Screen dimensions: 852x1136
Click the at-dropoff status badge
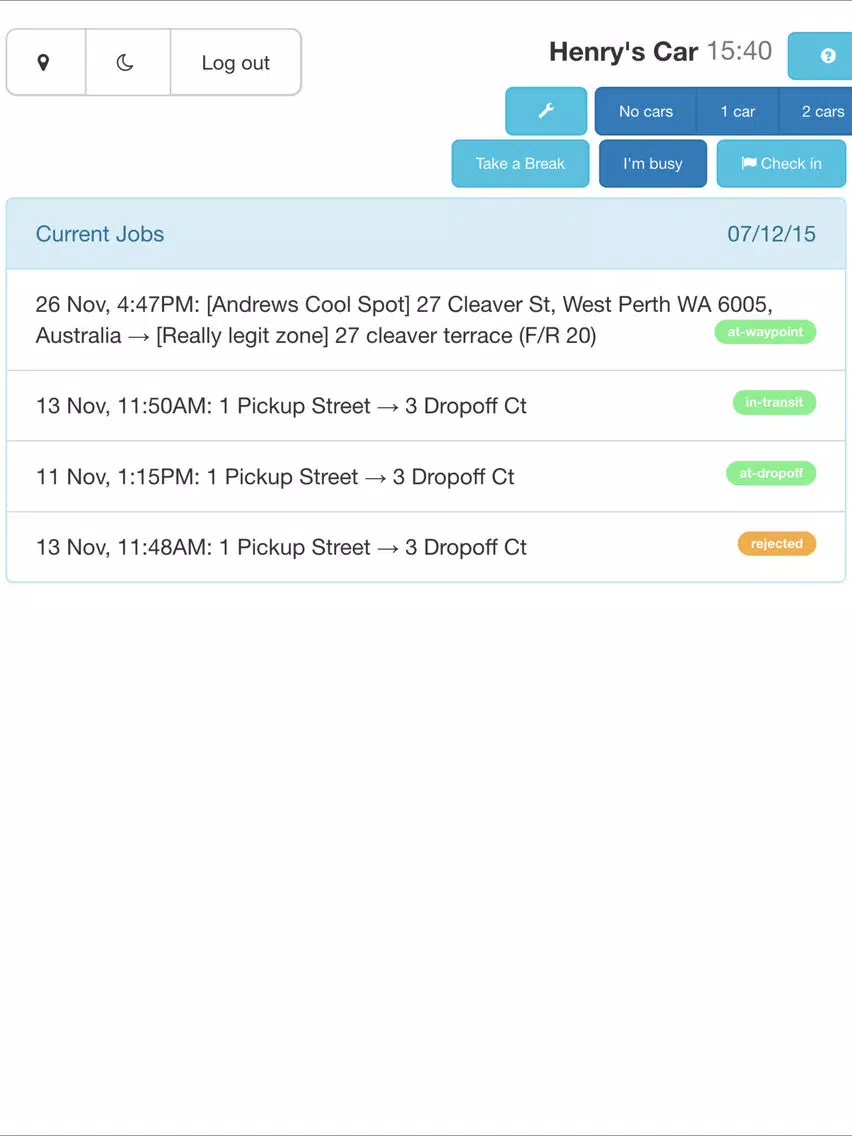(771, 473)
